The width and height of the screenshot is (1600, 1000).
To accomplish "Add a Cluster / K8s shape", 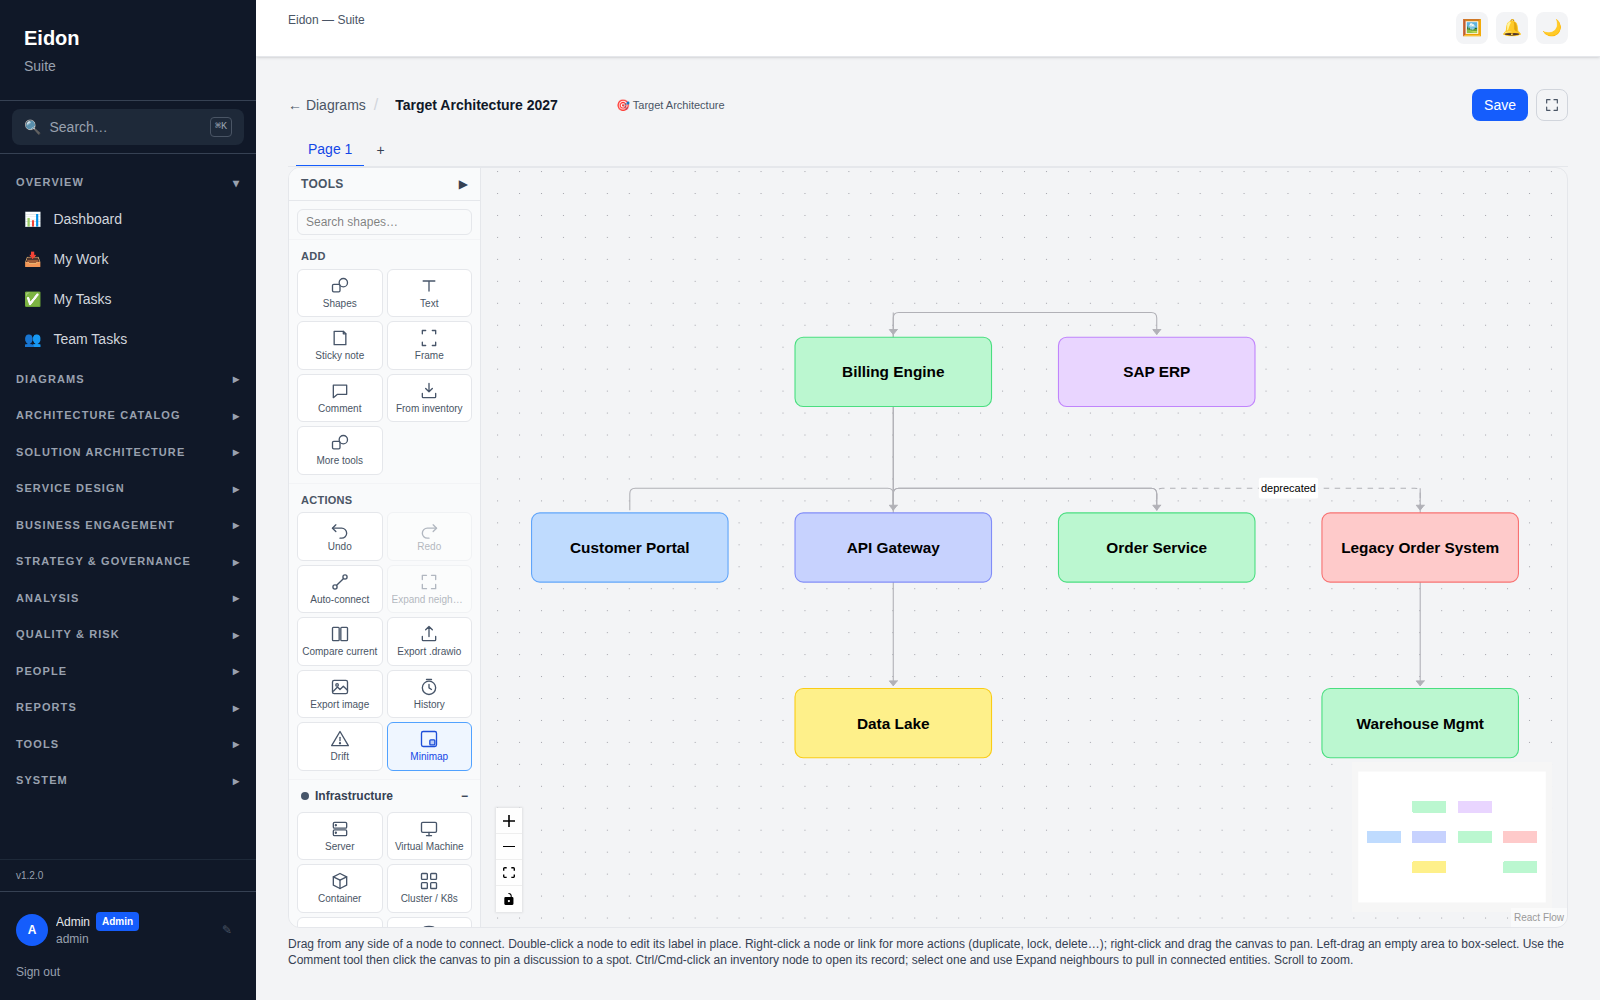I will click(x=429, y=888).
